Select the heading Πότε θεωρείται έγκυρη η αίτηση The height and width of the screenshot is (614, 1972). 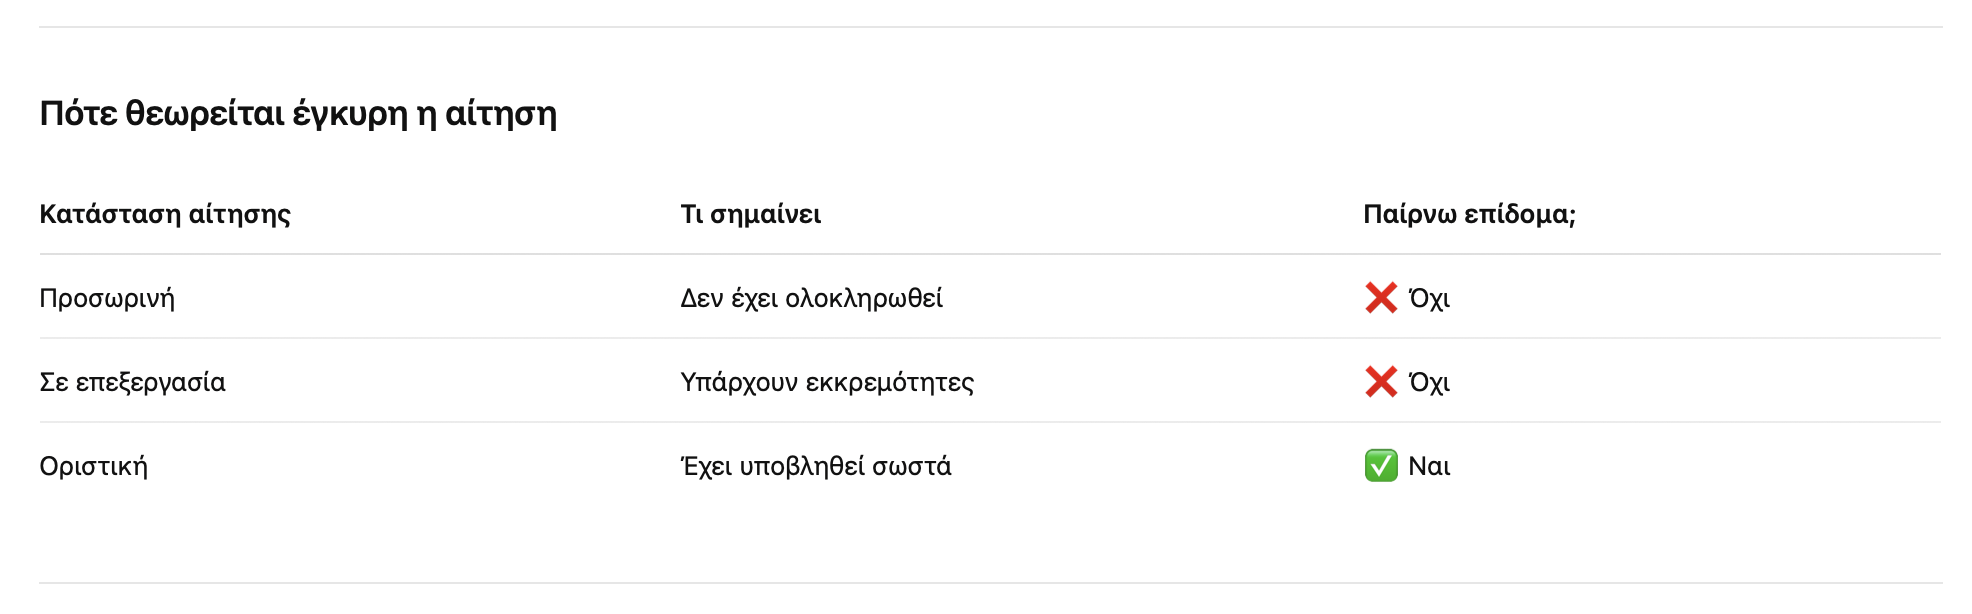tap(298, 114)
